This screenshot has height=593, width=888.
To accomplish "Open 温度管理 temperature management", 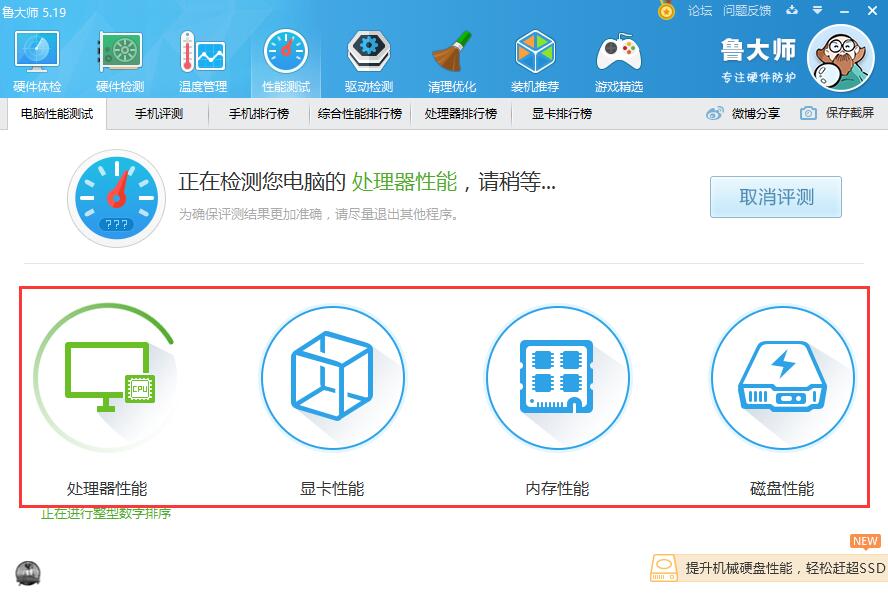I will point(203,57).
